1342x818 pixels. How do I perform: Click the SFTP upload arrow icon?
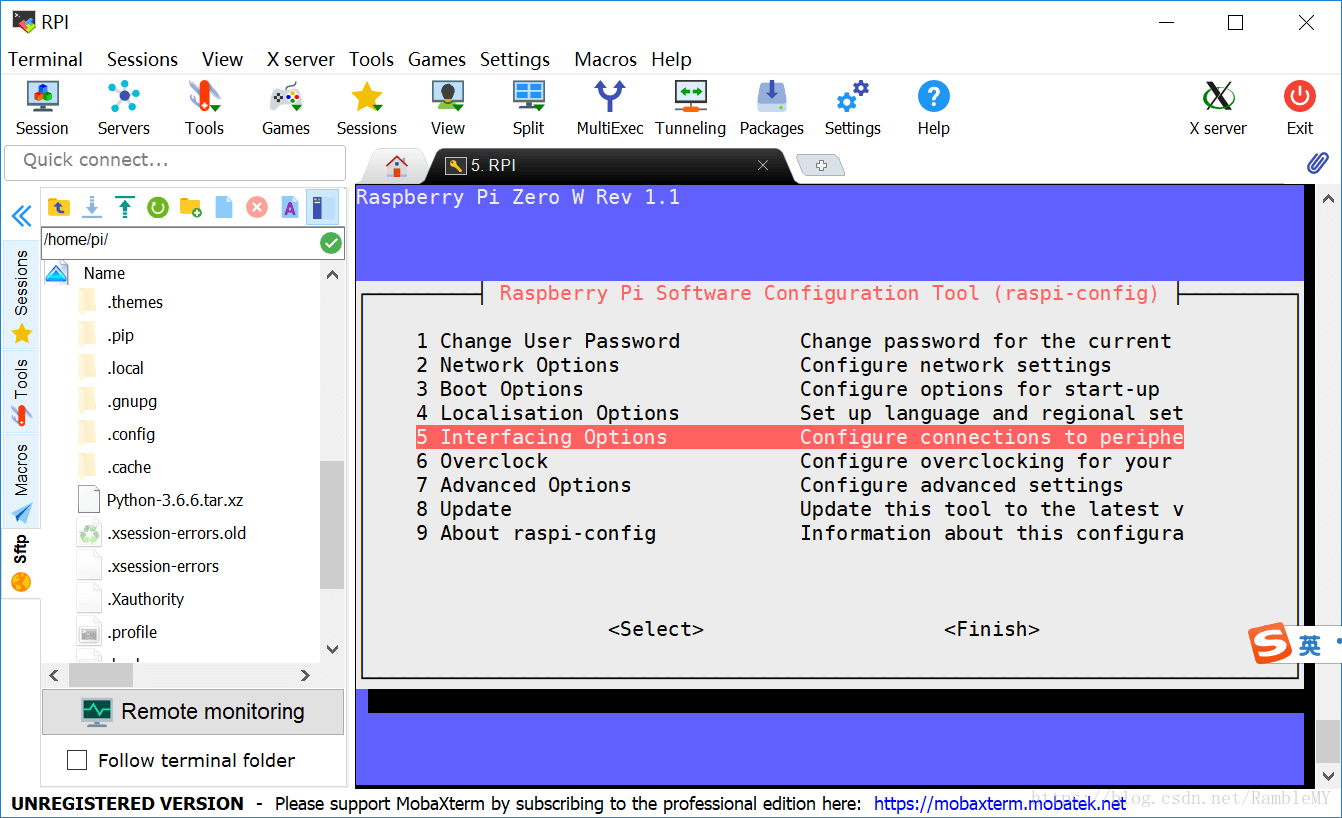click(125, 207)
